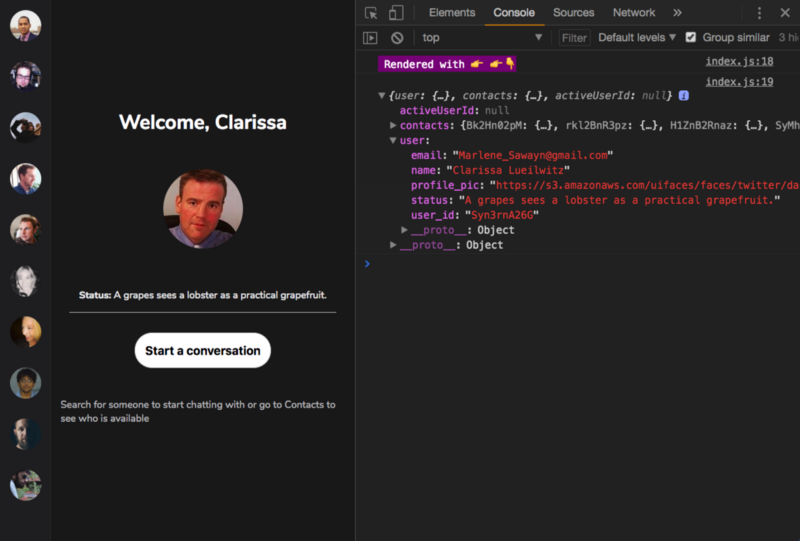
Task: Toggle the device toolbar icon
Action: (x=396, y=13)
